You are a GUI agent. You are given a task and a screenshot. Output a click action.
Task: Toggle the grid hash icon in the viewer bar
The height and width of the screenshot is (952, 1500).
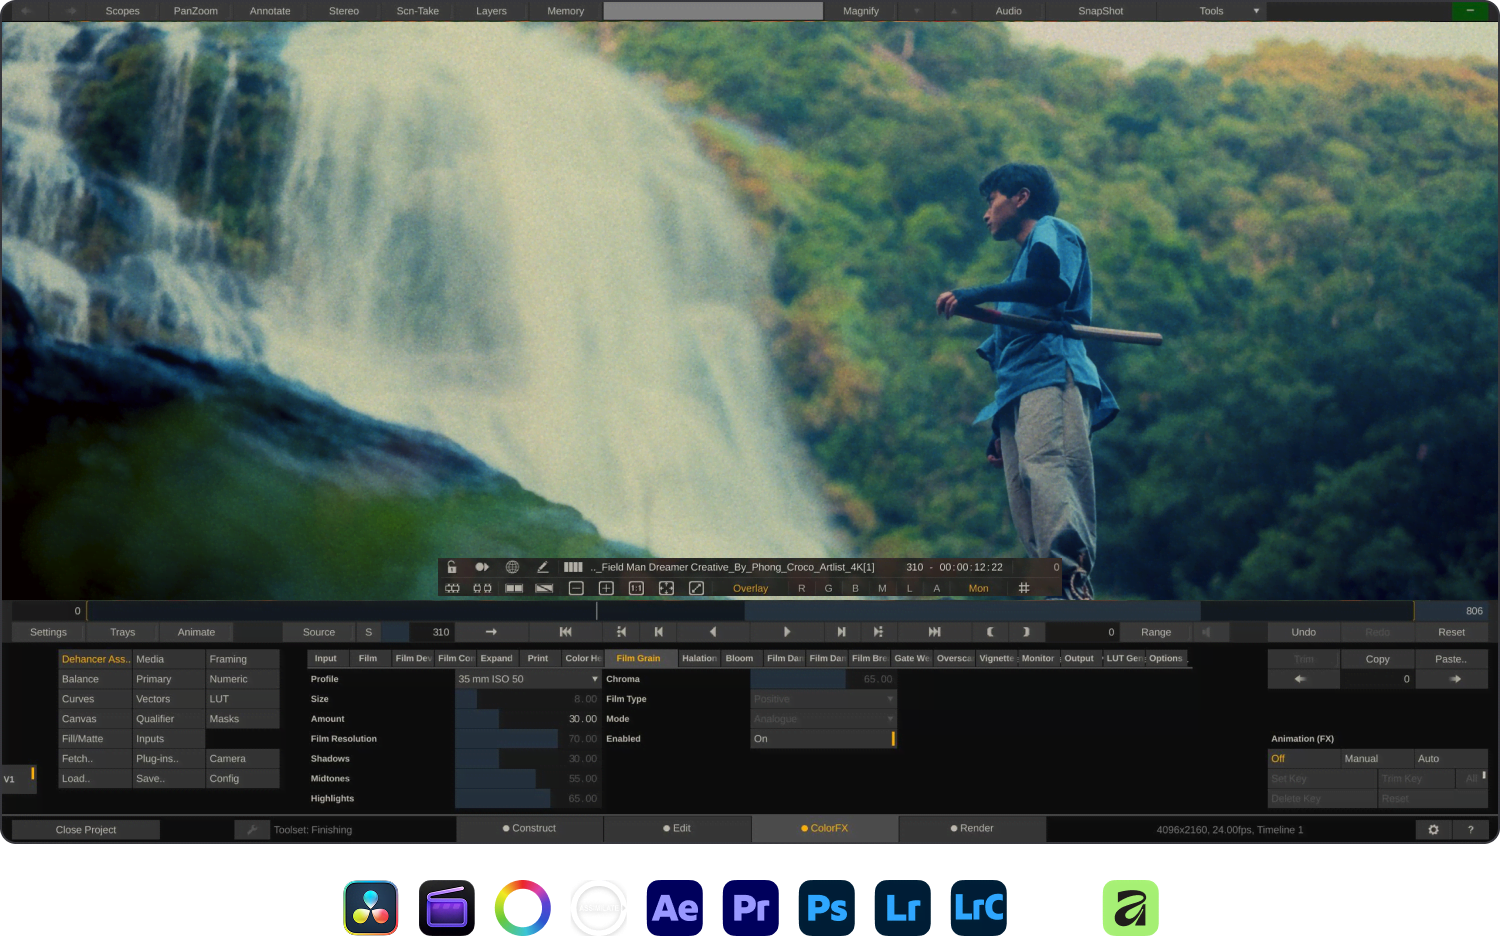click(1024, 588)
